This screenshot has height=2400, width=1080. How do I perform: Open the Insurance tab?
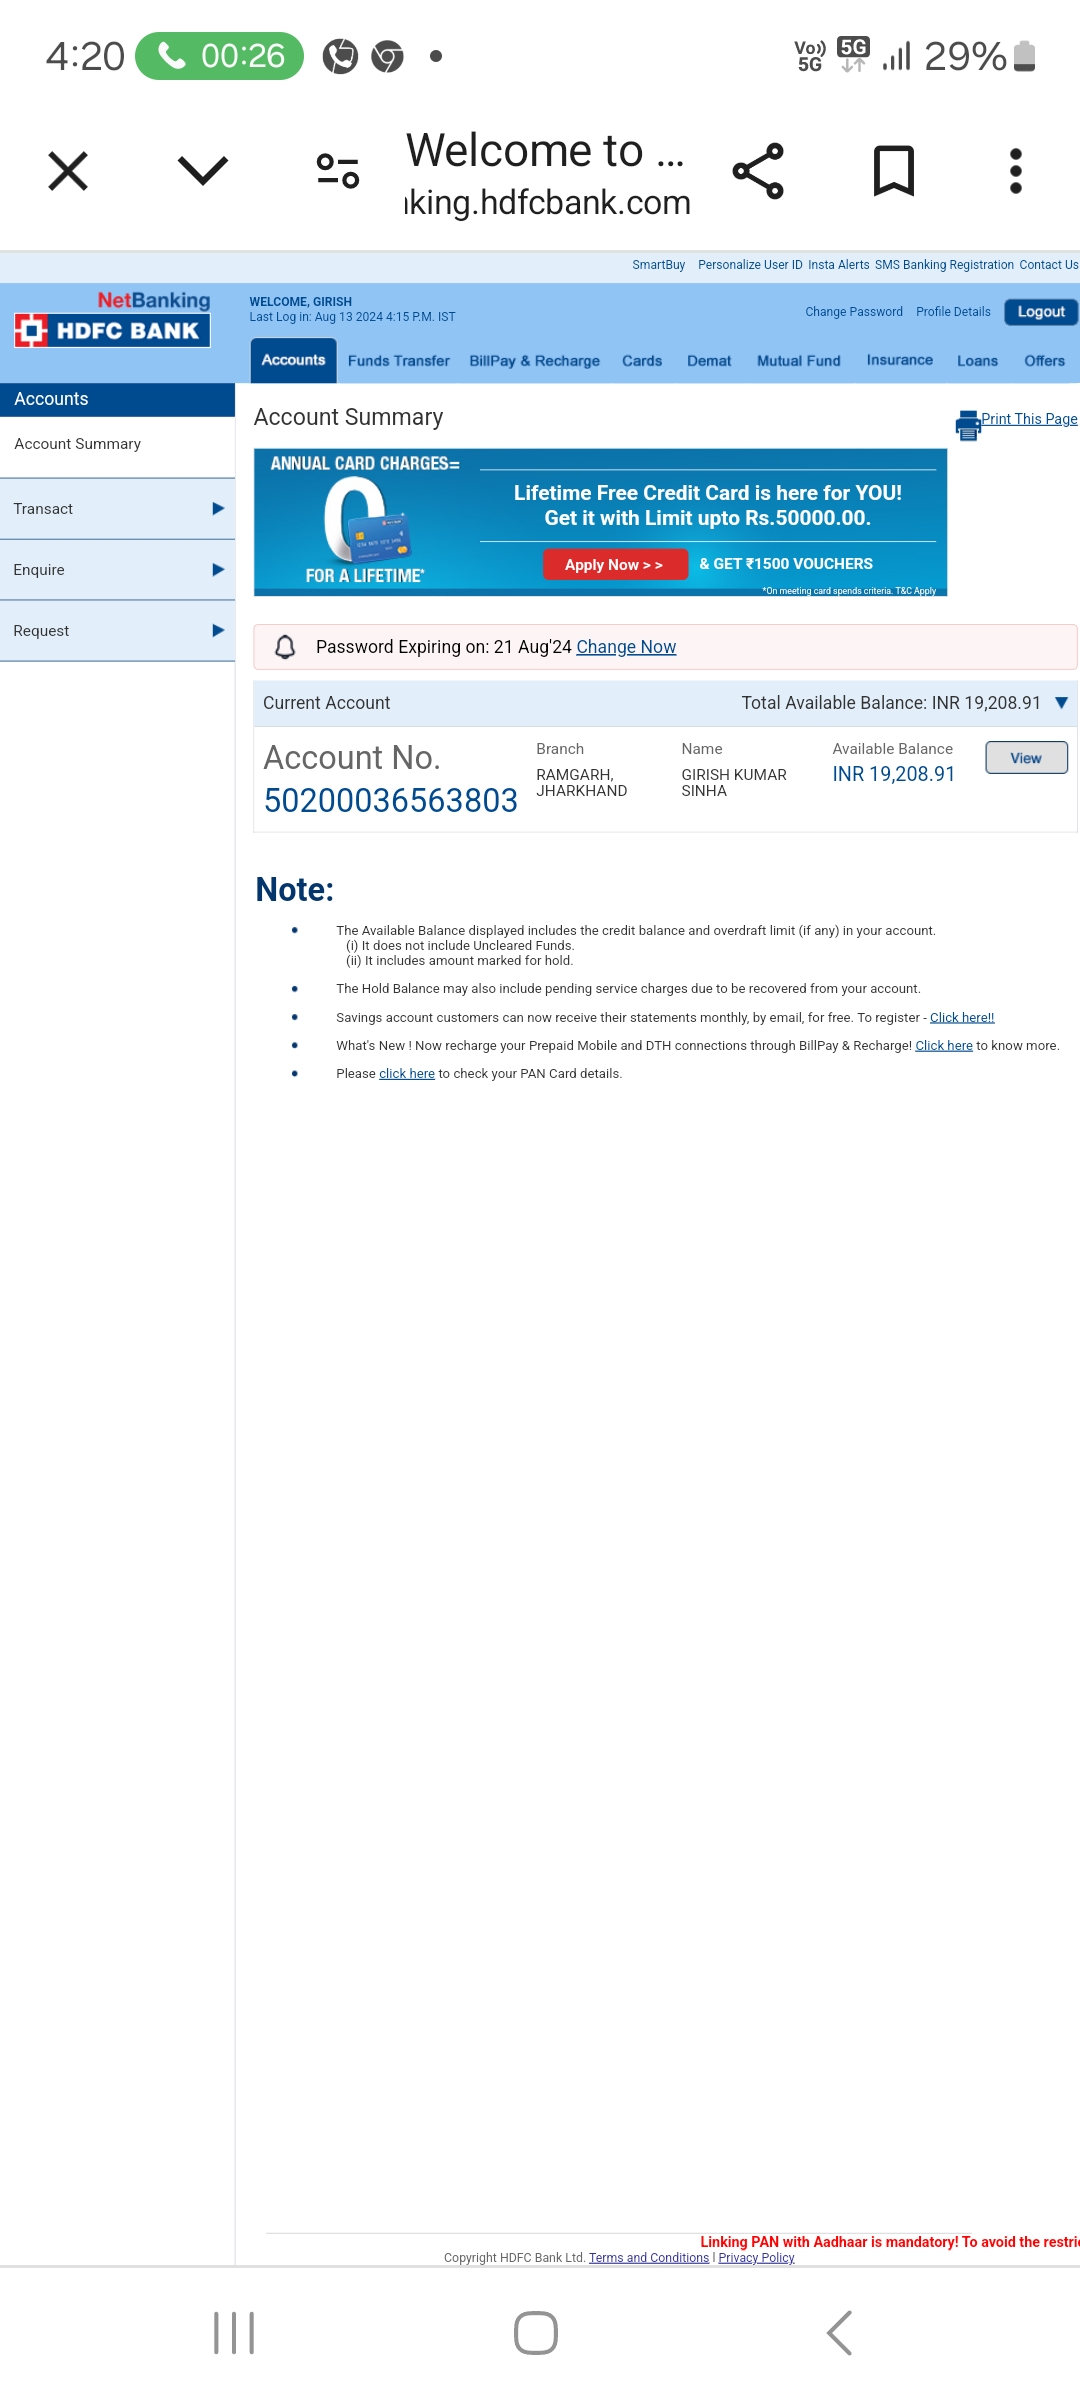900,360
